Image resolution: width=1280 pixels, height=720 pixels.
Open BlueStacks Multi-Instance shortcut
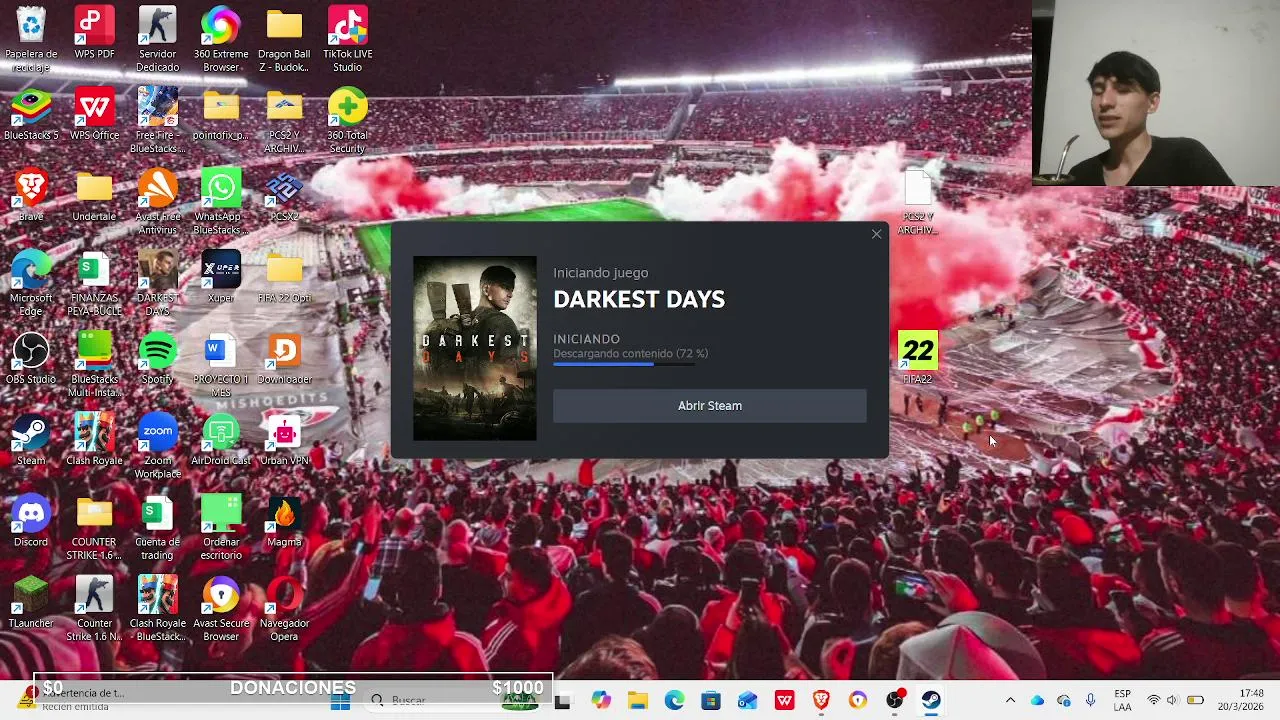(x=94, y=364)
